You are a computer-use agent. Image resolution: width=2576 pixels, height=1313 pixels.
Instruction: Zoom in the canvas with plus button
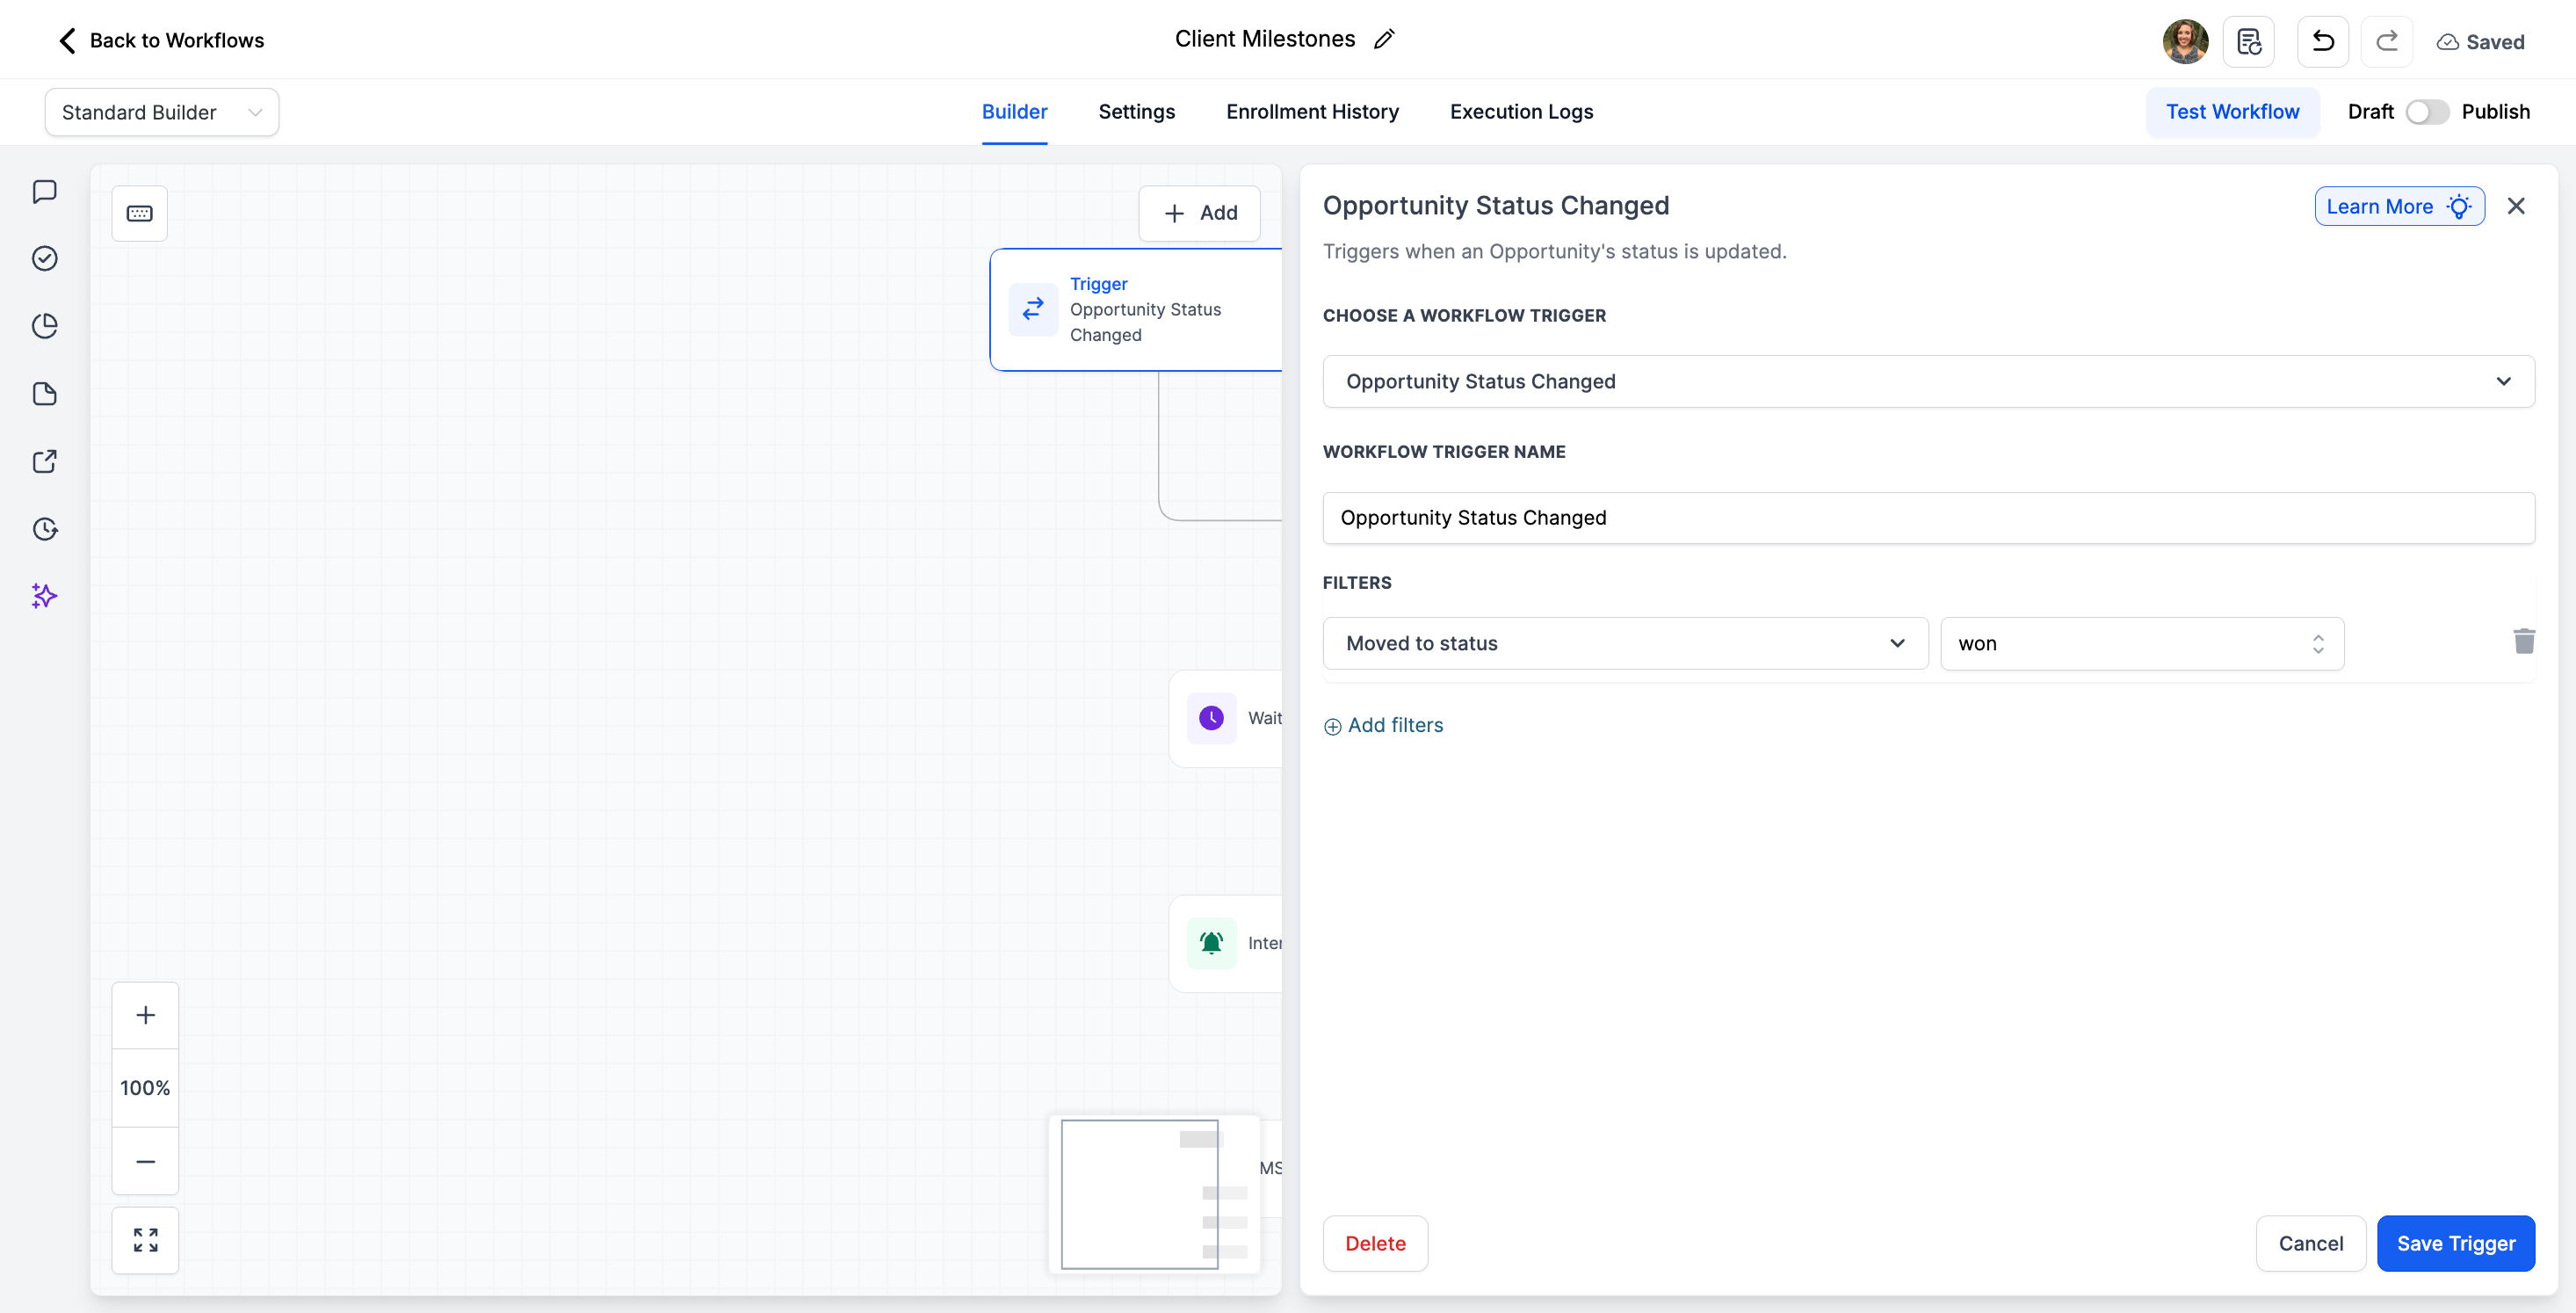pyautogui.click(x=145, y=1015)
